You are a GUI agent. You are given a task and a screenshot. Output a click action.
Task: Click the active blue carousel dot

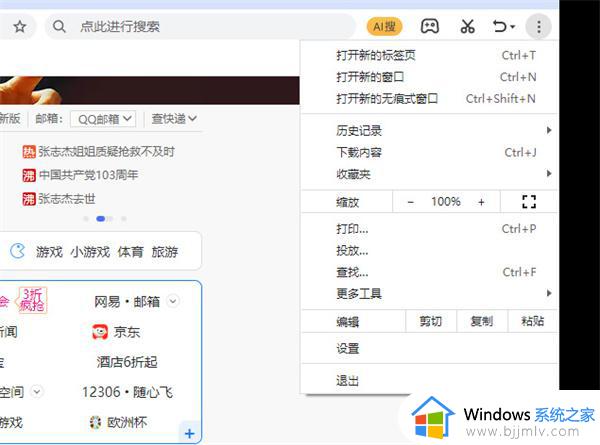coord(101,219)
